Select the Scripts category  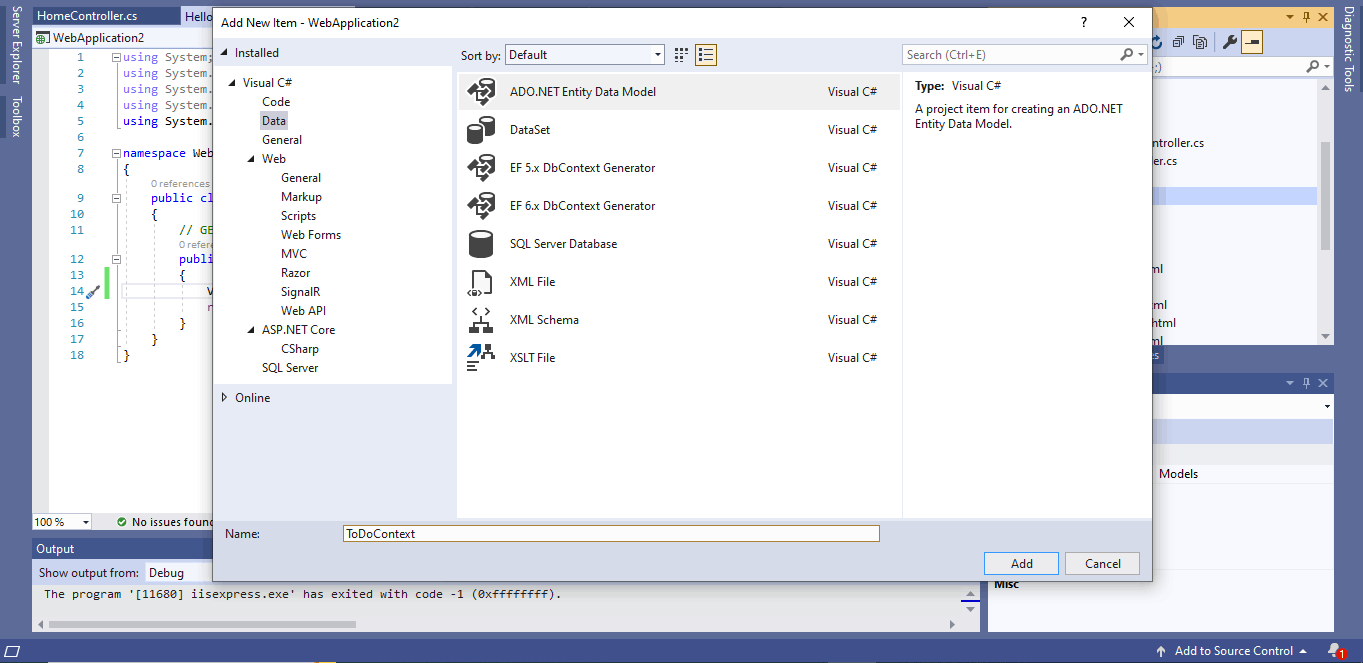coord(298,216)
